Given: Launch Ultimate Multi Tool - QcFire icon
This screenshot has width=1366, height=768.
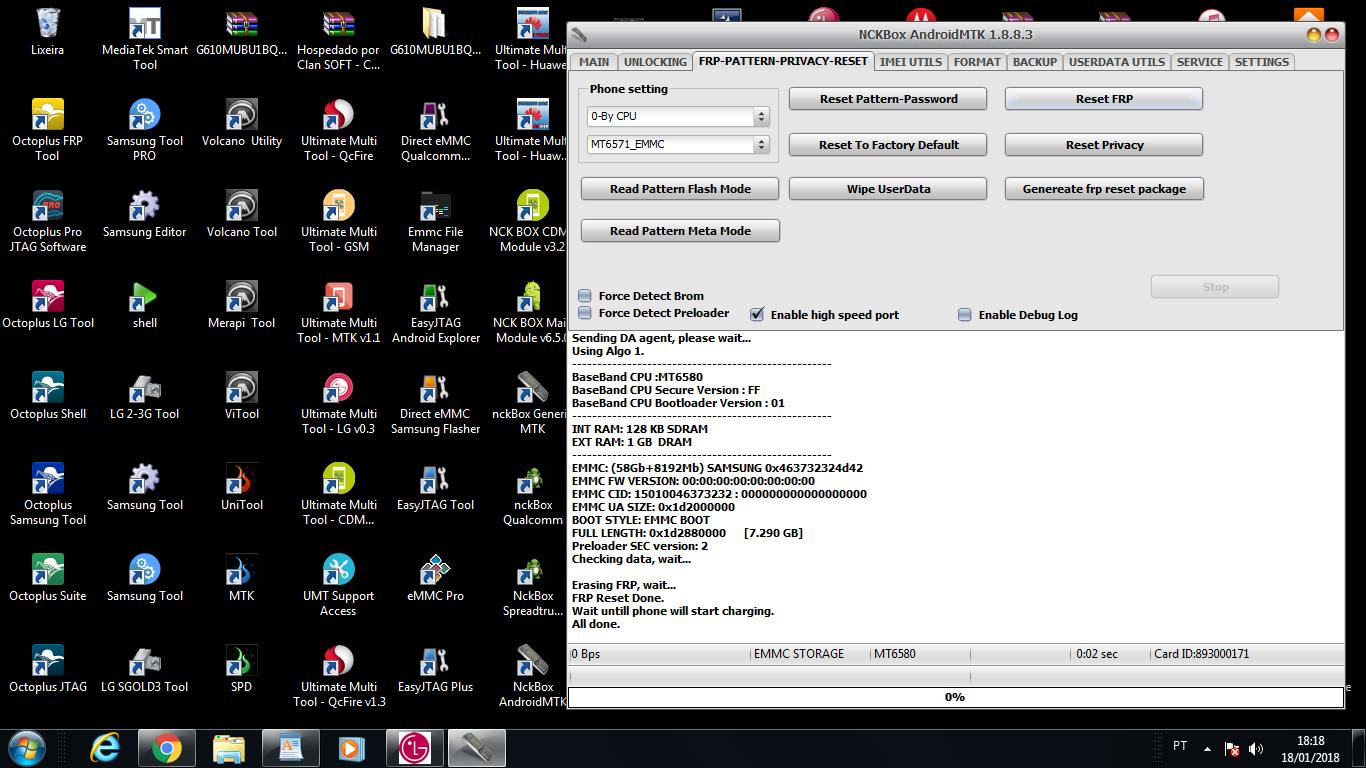Looking at the screenshot, I should pos(339,129).
